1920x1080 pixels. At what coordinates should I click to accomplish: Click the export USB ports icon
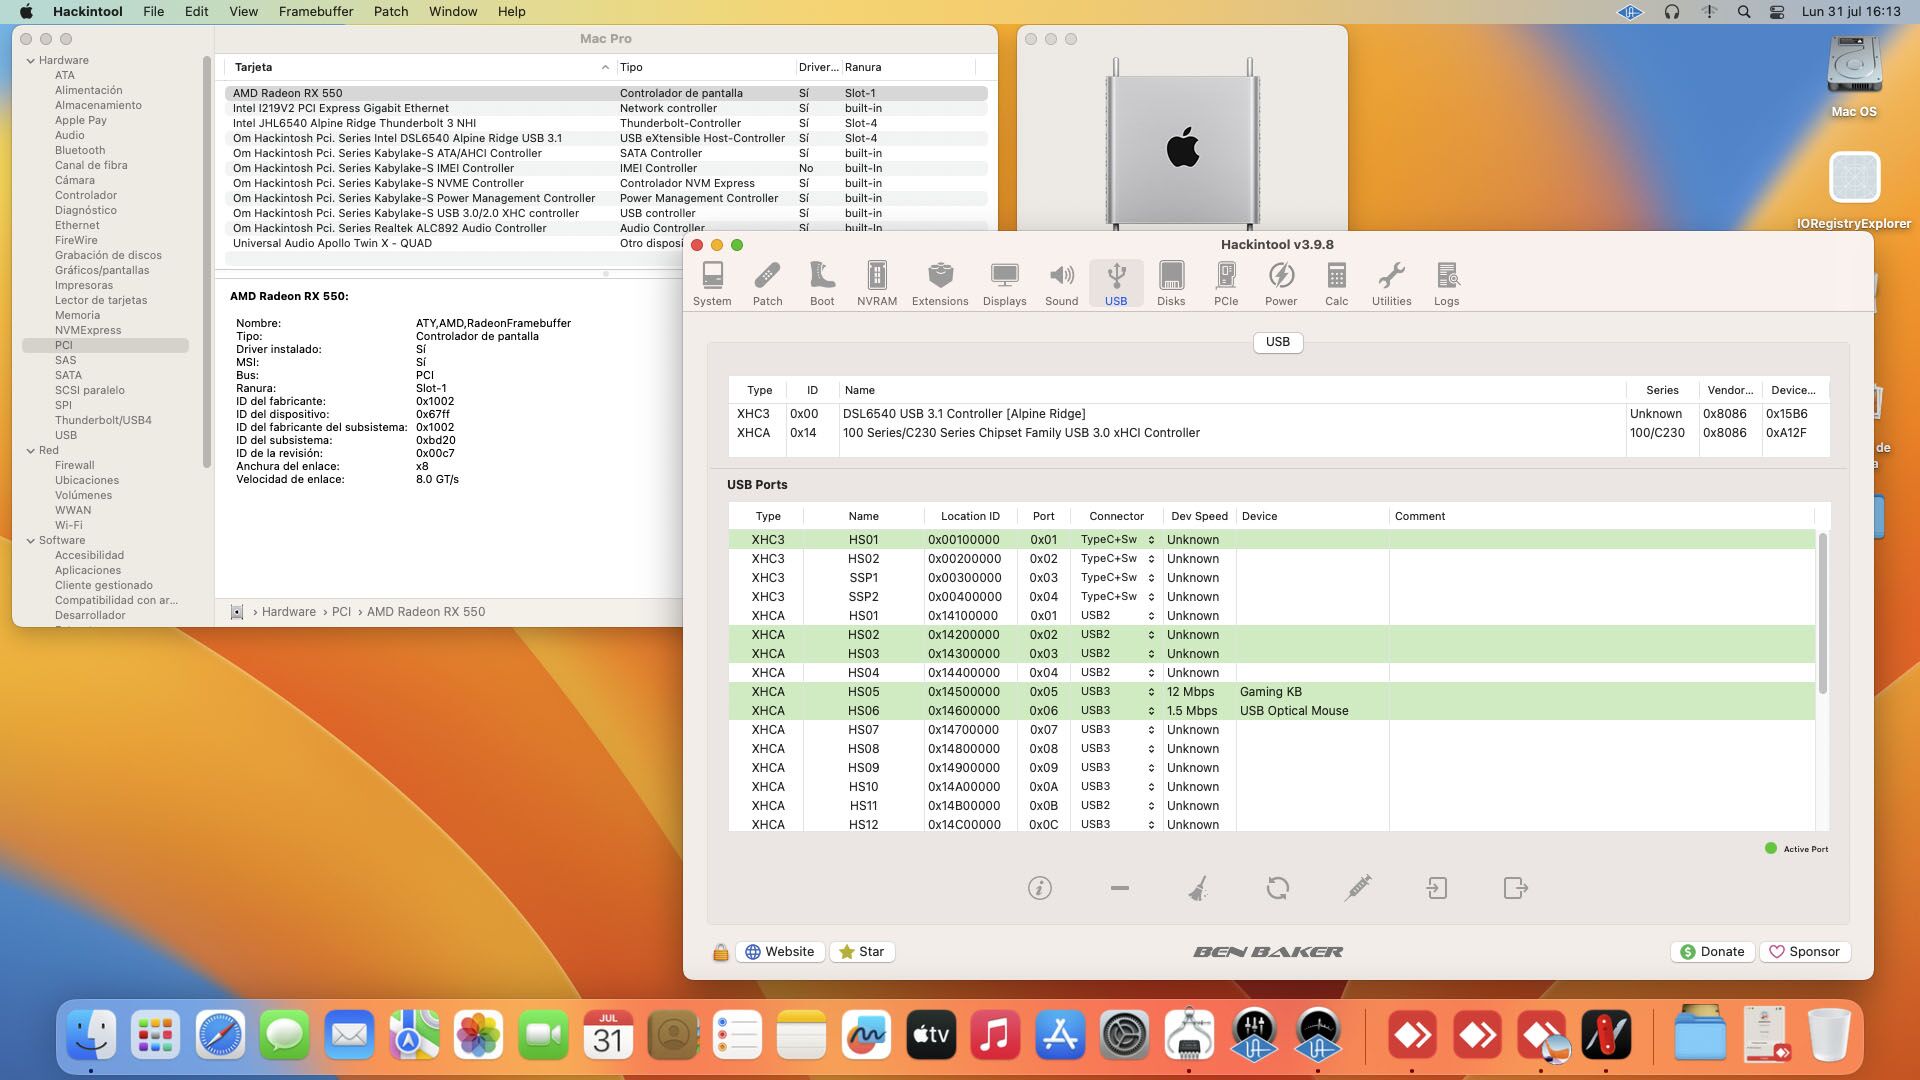coord(1515,888)
